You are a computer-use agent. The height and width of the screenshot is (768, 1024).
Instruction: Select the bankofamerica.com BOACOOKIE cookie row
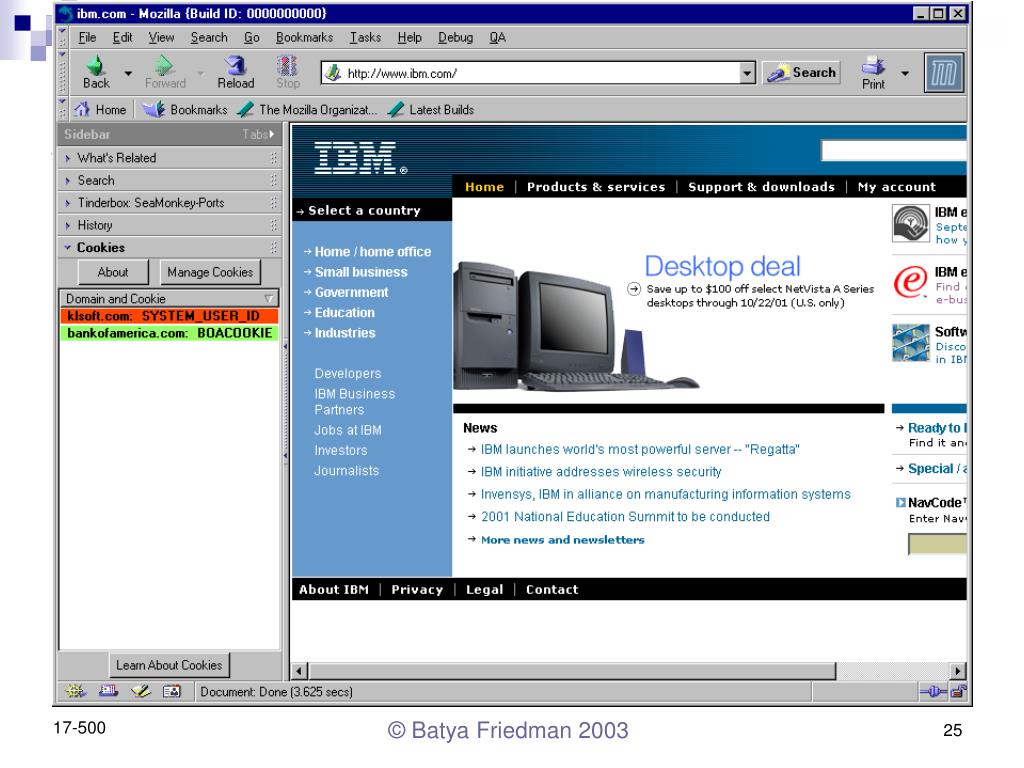point(169,333)
